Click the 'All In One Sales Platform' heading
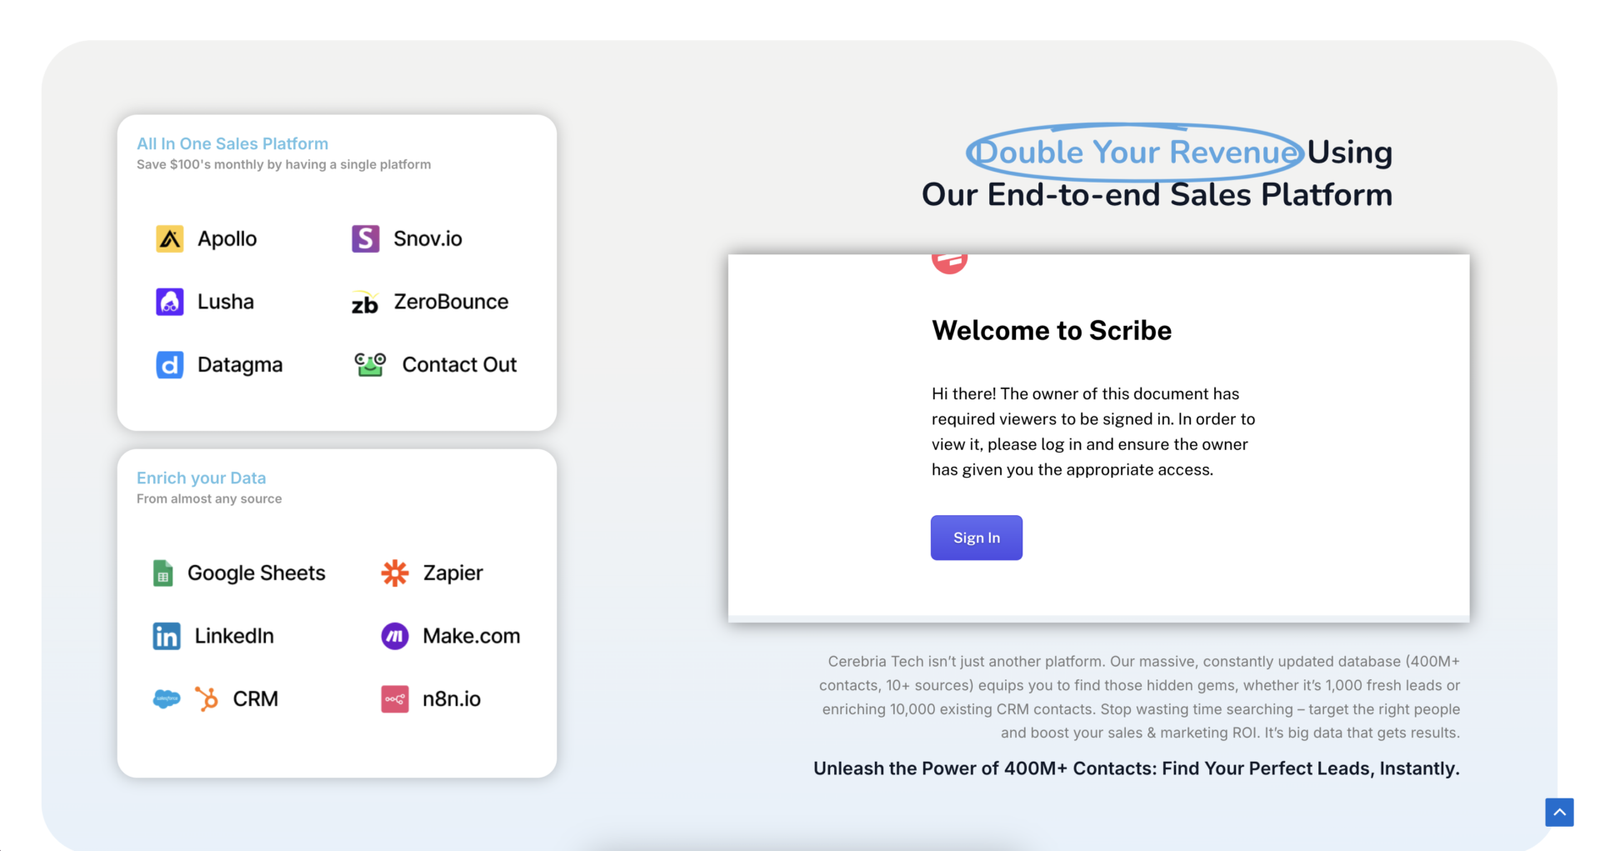The height and width of the screenshot is (851, 1600). click(232, 144)
